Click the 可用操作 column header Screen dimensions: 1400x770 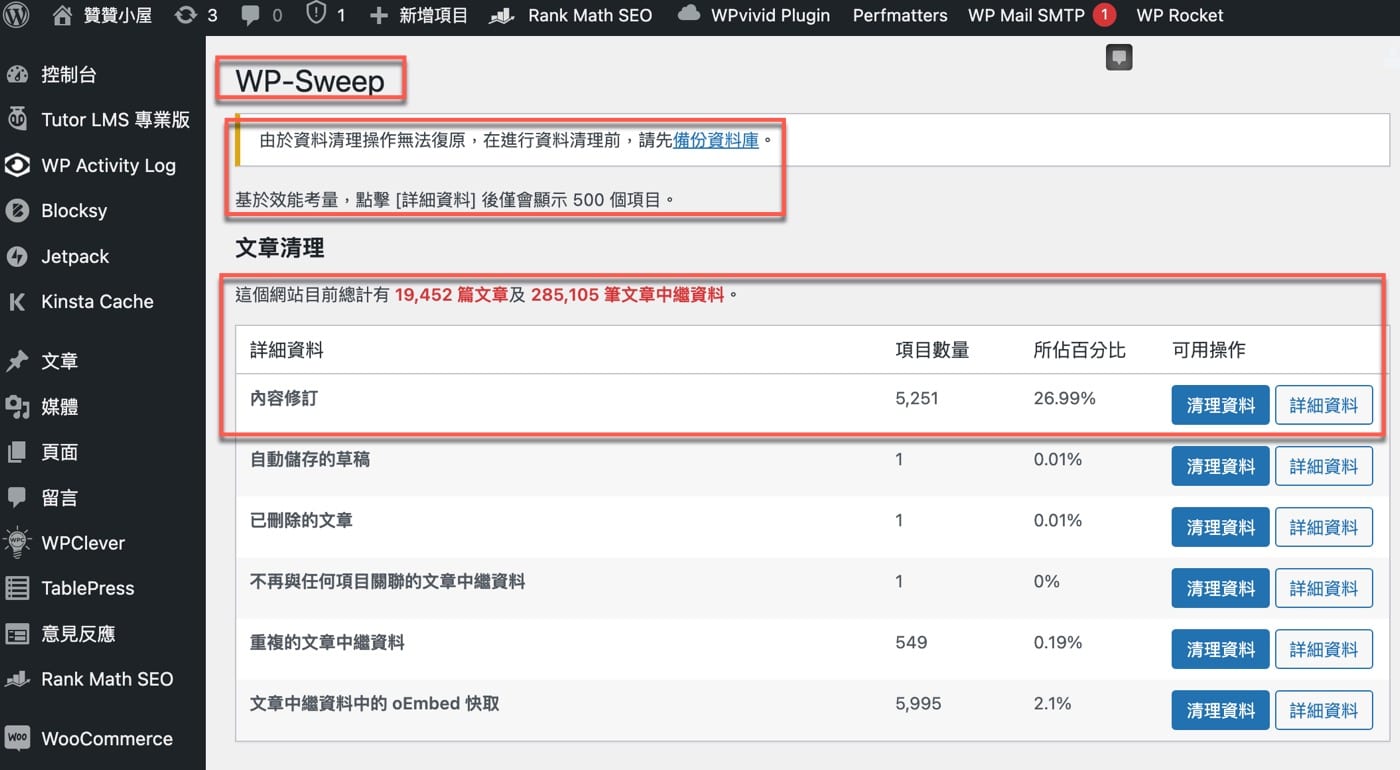[1208, 350]
